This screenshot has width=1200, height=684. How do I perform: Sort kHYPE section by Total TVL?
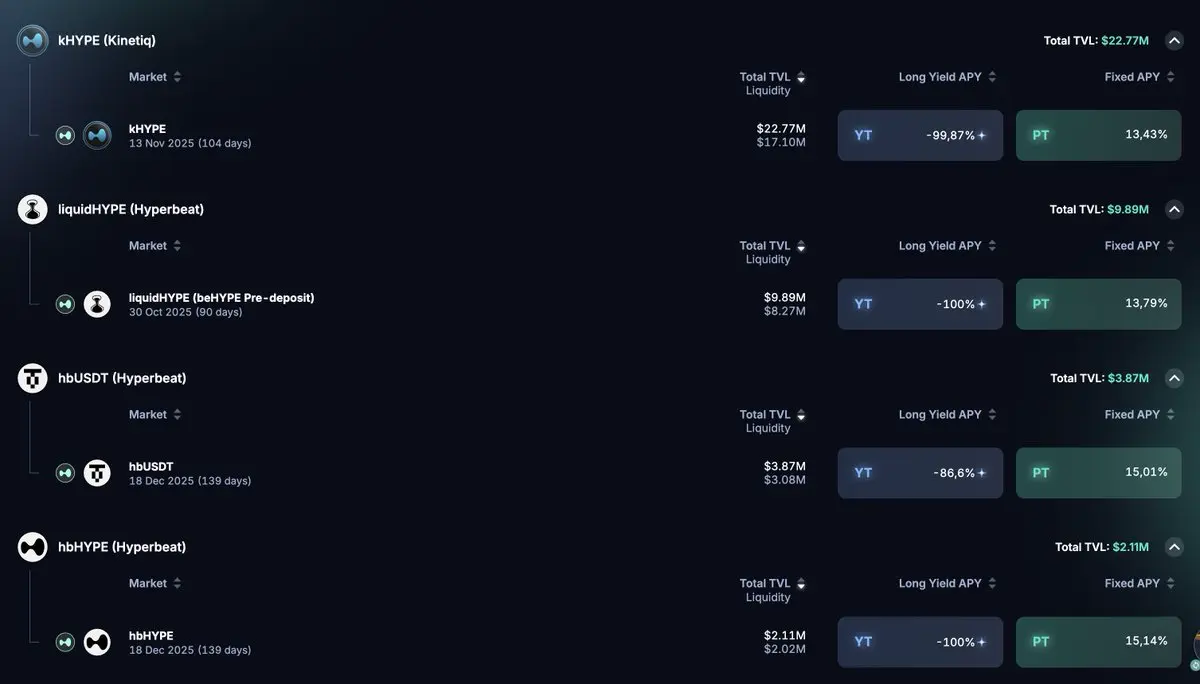[772, 77]
